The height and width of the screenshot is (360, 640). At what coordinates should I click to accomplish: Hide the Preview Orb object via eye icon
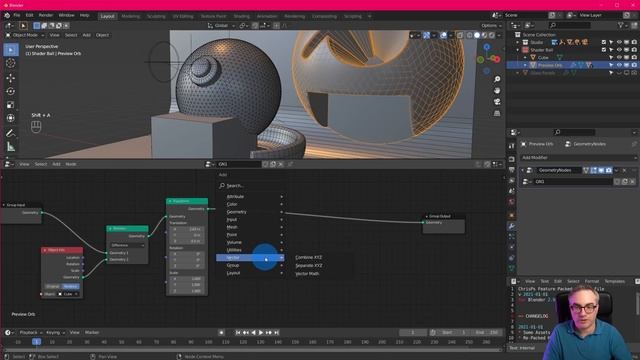619,65
